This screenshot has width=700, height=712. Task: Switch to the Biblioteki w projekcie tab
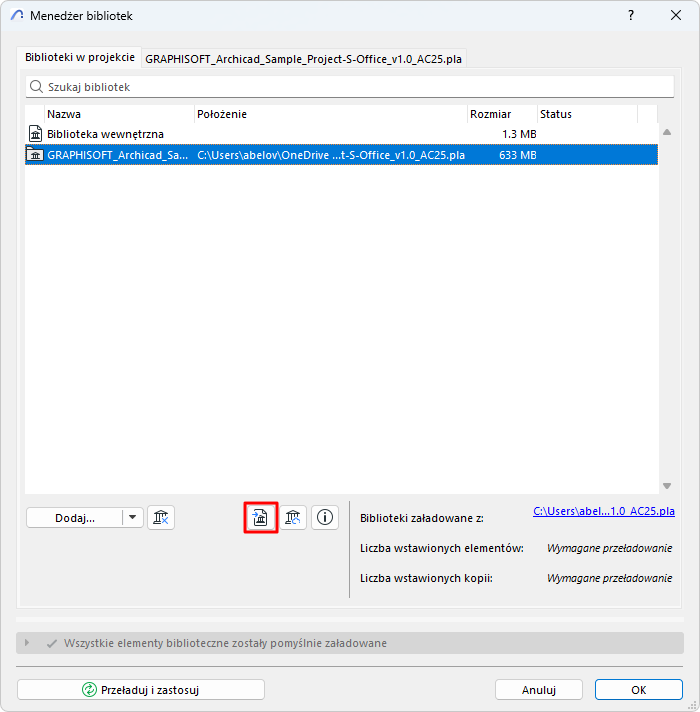[x=79, y=57]
